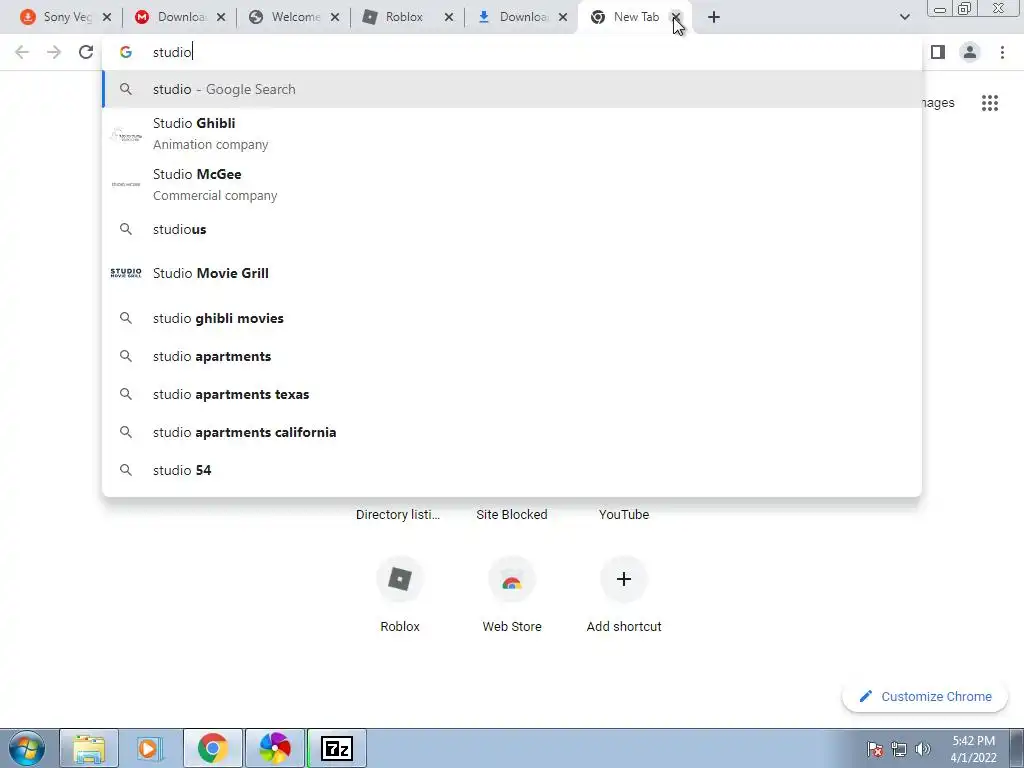
Task: Choose the Studio Ghibli suggestion
Action: (512, 133)
